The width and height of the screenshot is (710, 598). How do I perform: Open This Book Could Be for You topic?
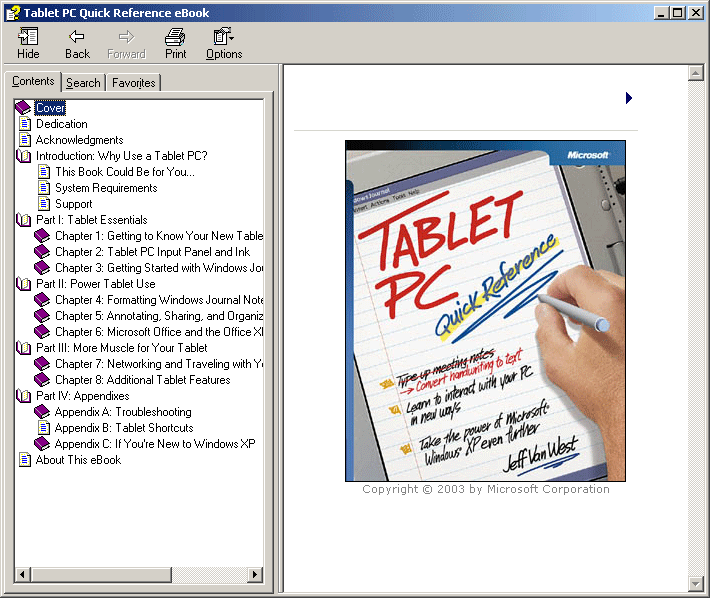click(x=125, y=172)
